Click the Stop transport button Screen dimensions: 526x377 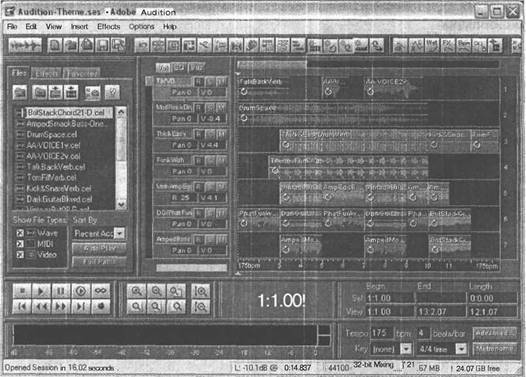[22, 291]
